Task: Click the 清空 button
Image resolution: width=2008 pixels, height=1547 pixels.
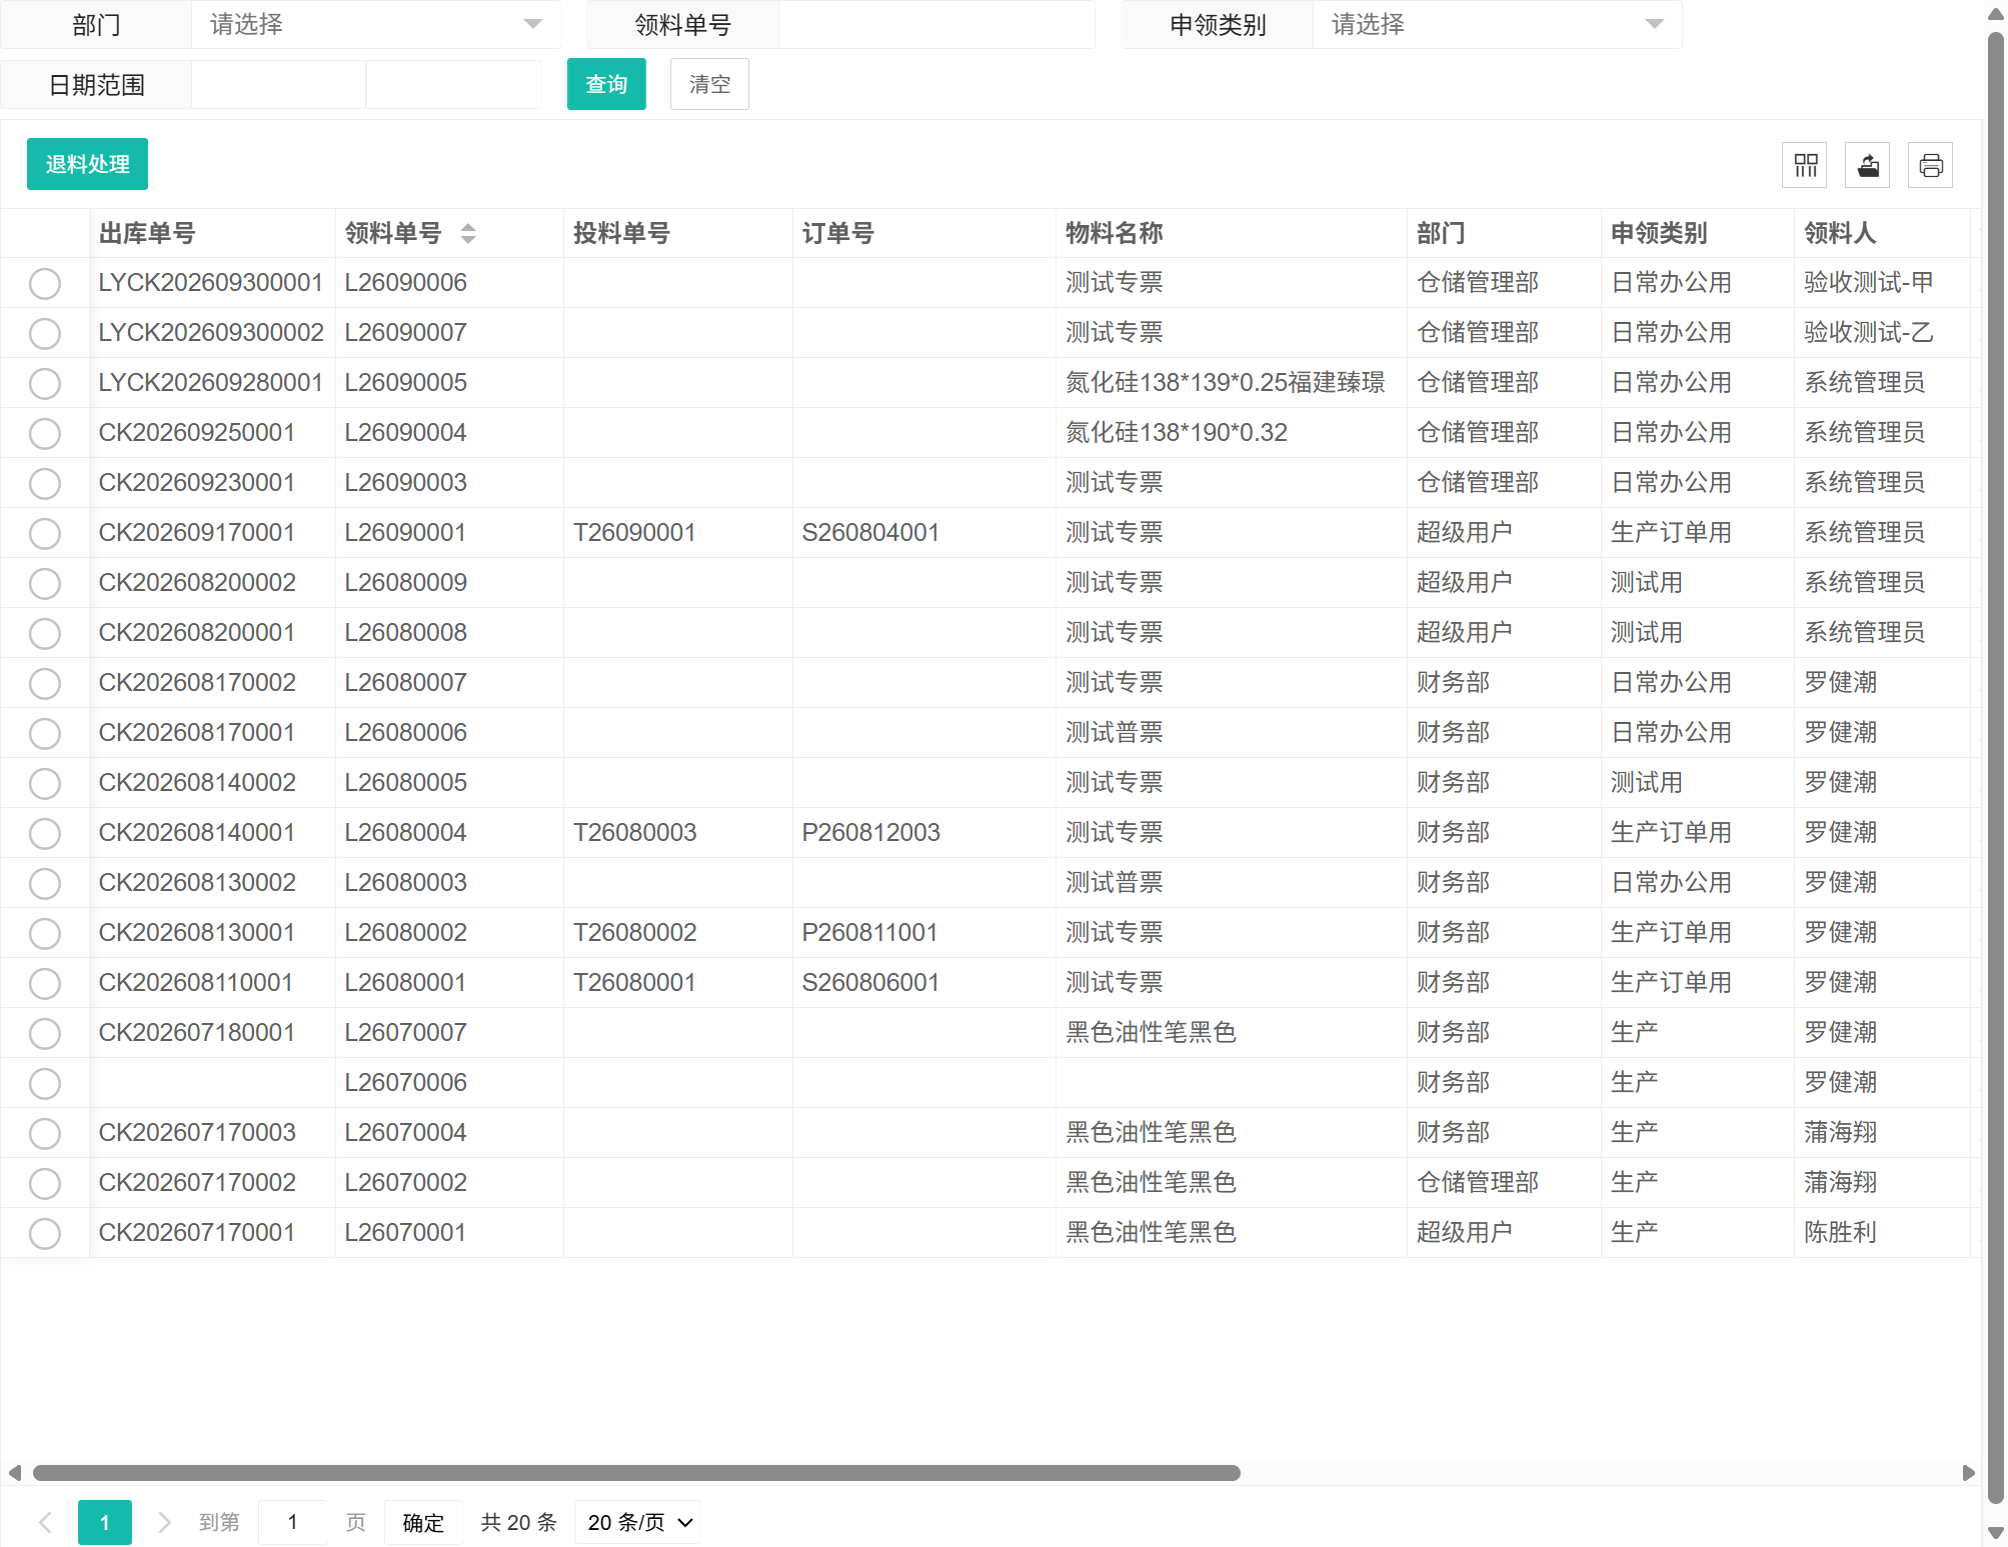Action: [709, 84]
